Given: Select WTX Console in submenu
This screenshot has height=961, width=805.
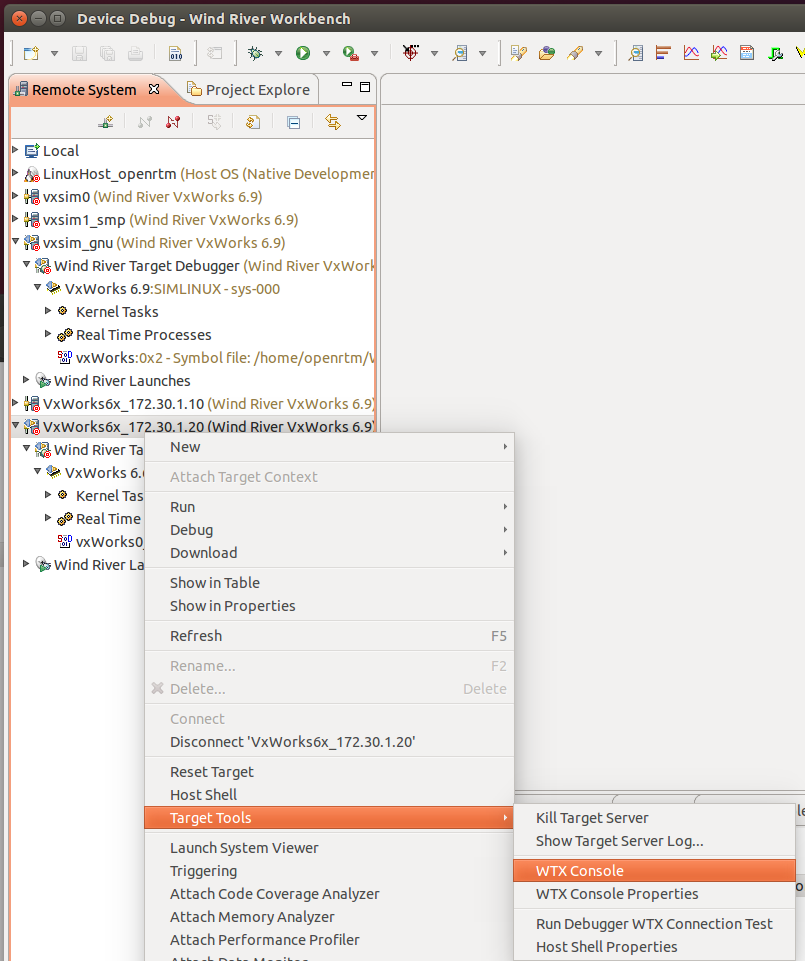Looking at the screenshot, I should pos(654,871).
